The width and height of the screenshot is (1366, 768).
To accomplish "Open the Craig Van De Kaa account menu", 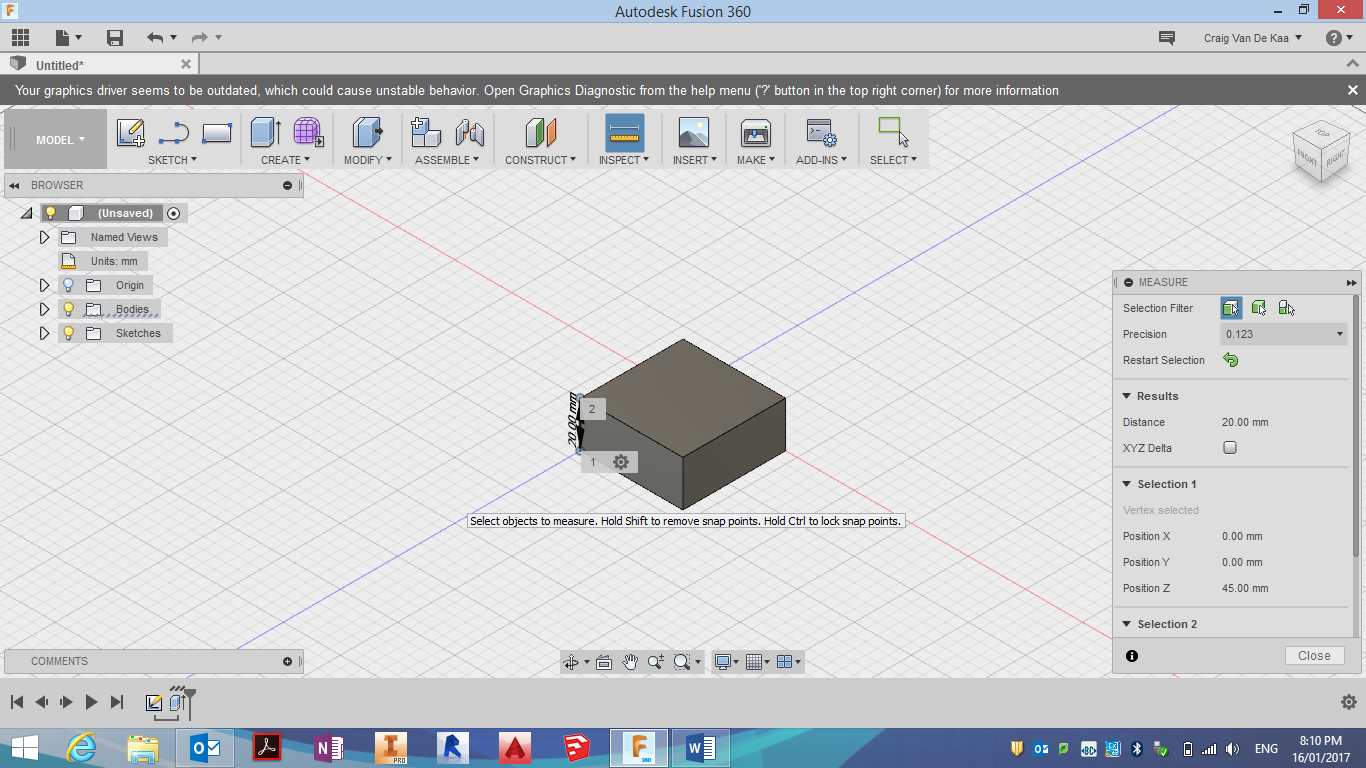I will [x=1253, y=38].
